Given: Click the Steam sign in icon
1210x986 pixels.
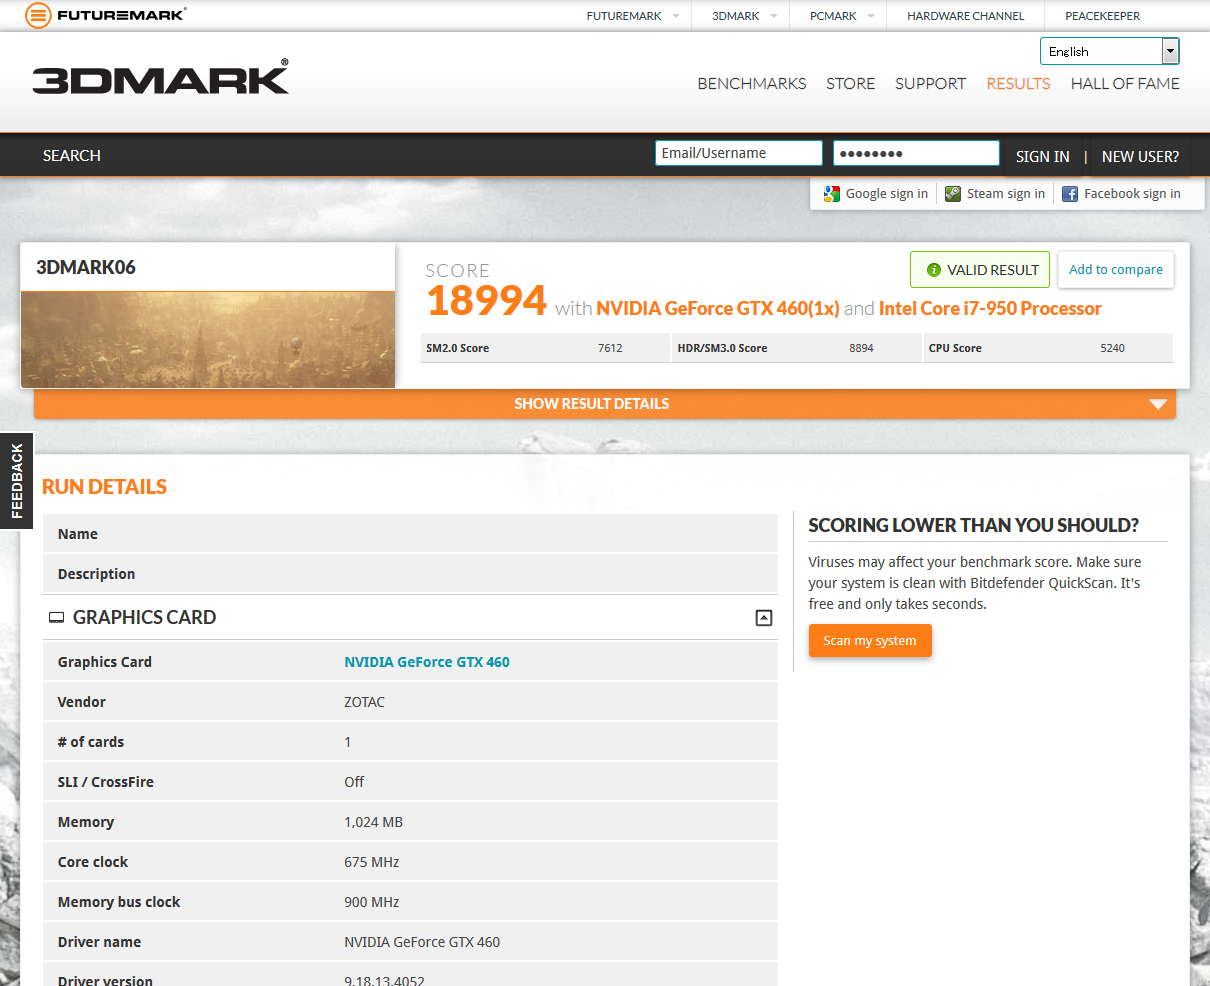Looking at the screenshot, I should 953,194.
